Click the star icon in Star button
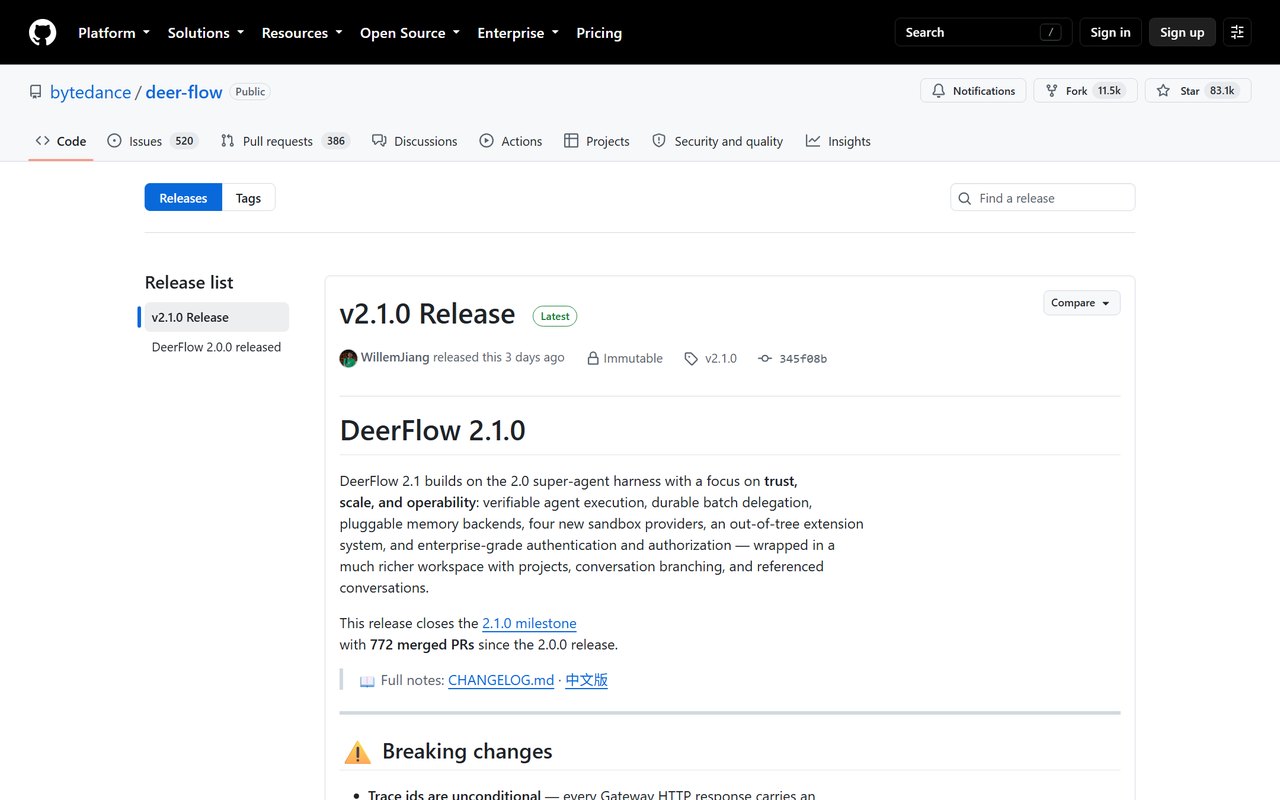This screenshot has height=800, width=1280. coord(1163,91)
